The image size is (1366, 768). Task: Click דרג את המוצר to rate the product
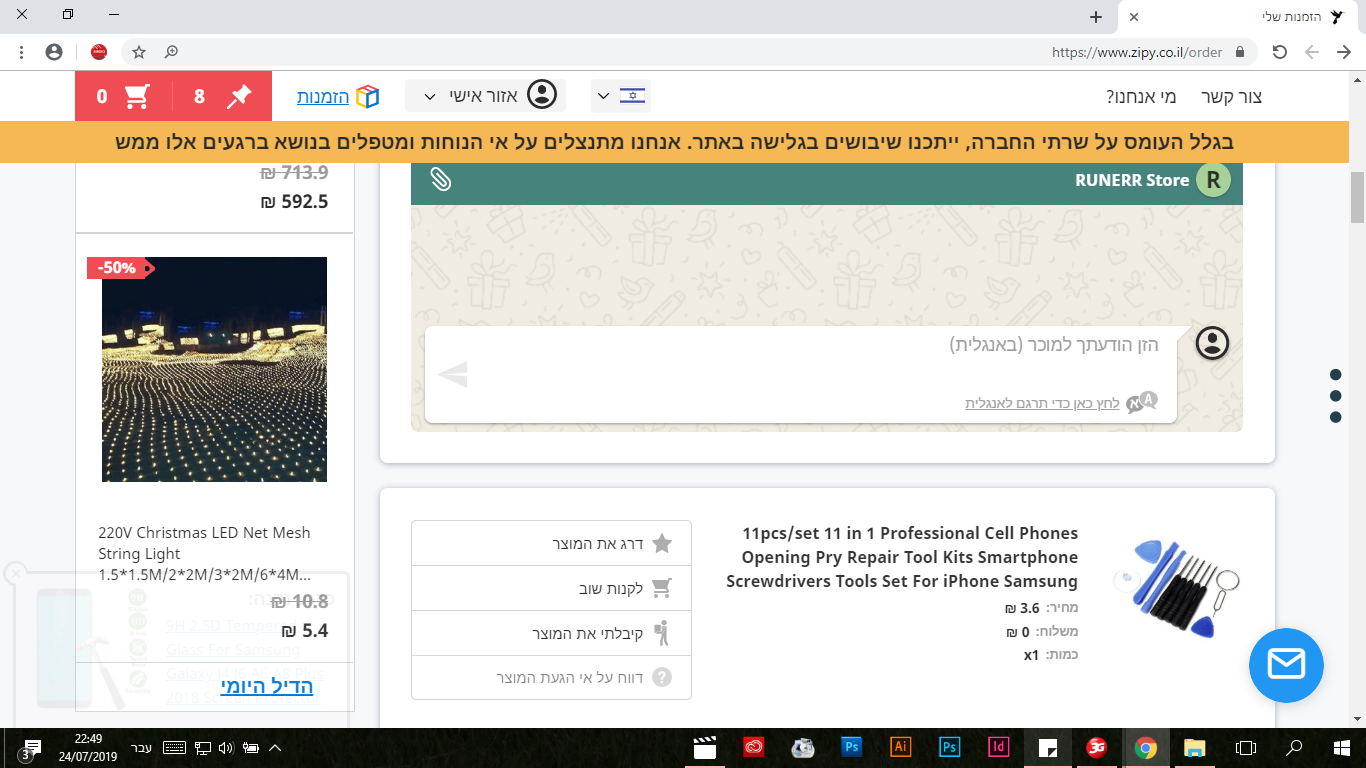click(551, 544)
